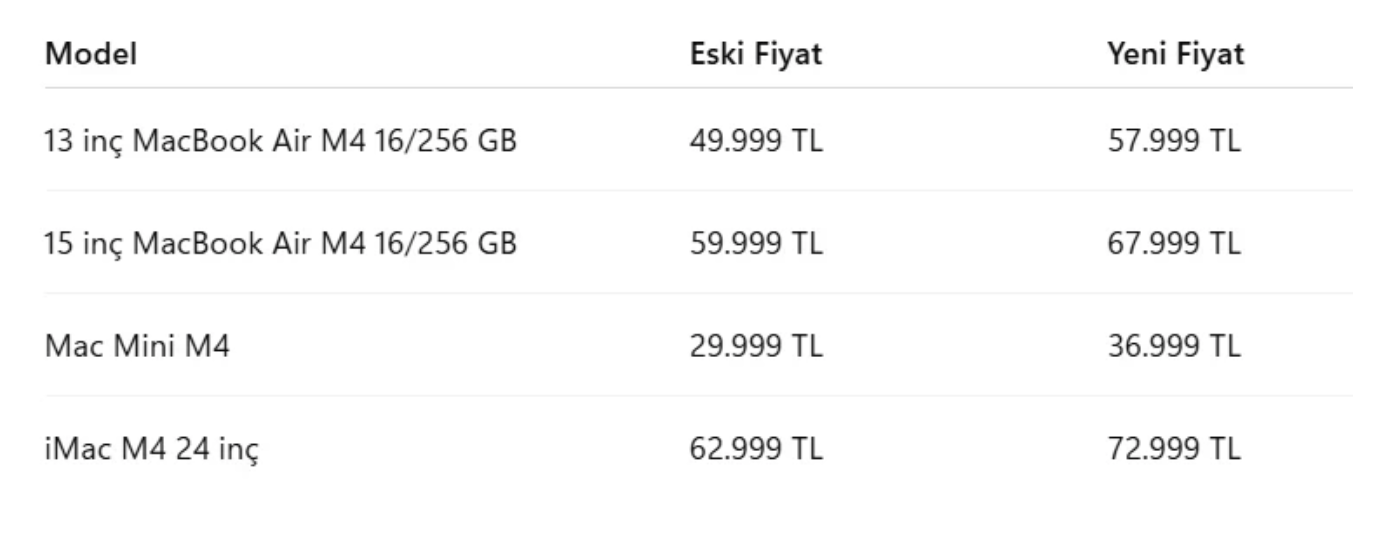Select the 57.999 TL new price
The image size is (1386, 546).
pos(1173,141)
